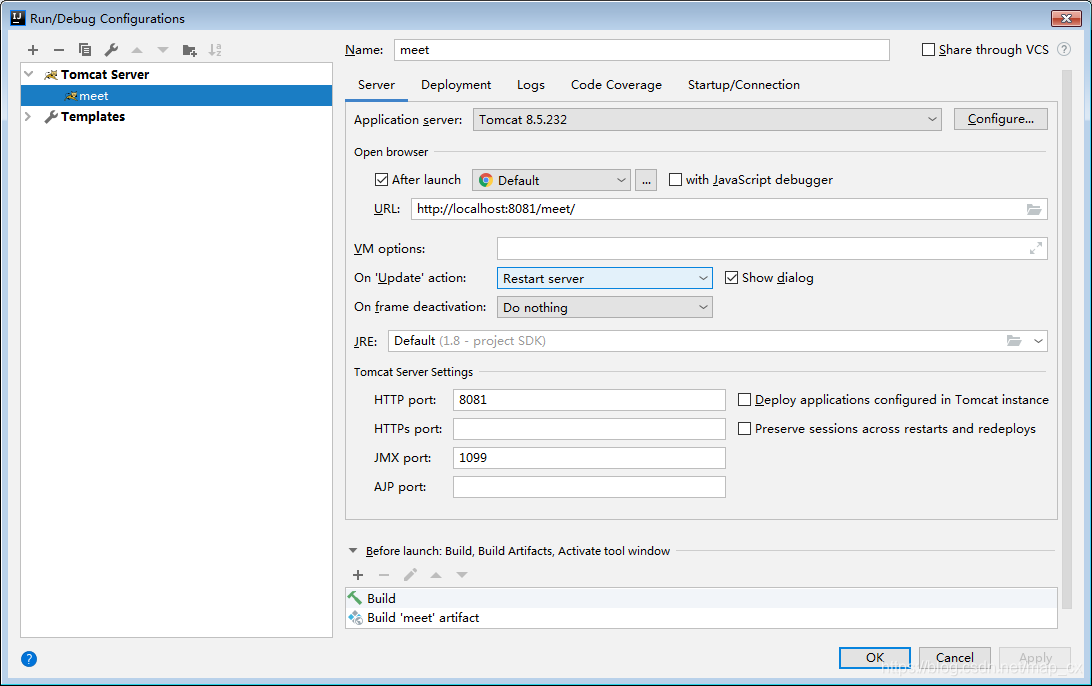1092x686 pixels.
Task: Open edit templates wrench icon in toolbar
Action: click(x=111, y=50)
